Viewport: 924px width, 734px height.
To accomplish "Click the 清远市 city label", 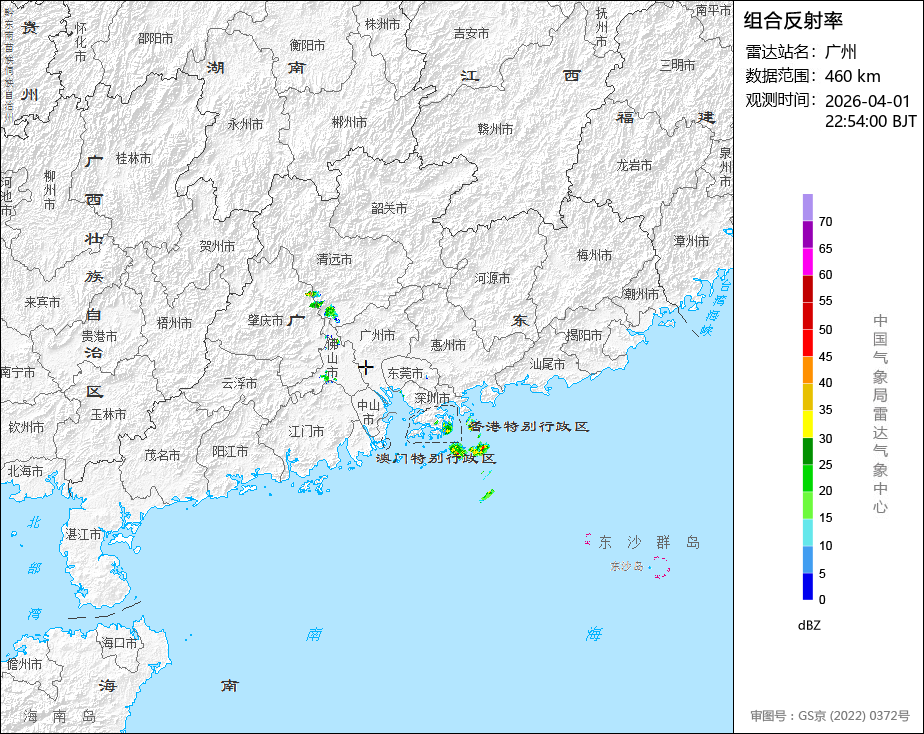I will tap(334, 259).
